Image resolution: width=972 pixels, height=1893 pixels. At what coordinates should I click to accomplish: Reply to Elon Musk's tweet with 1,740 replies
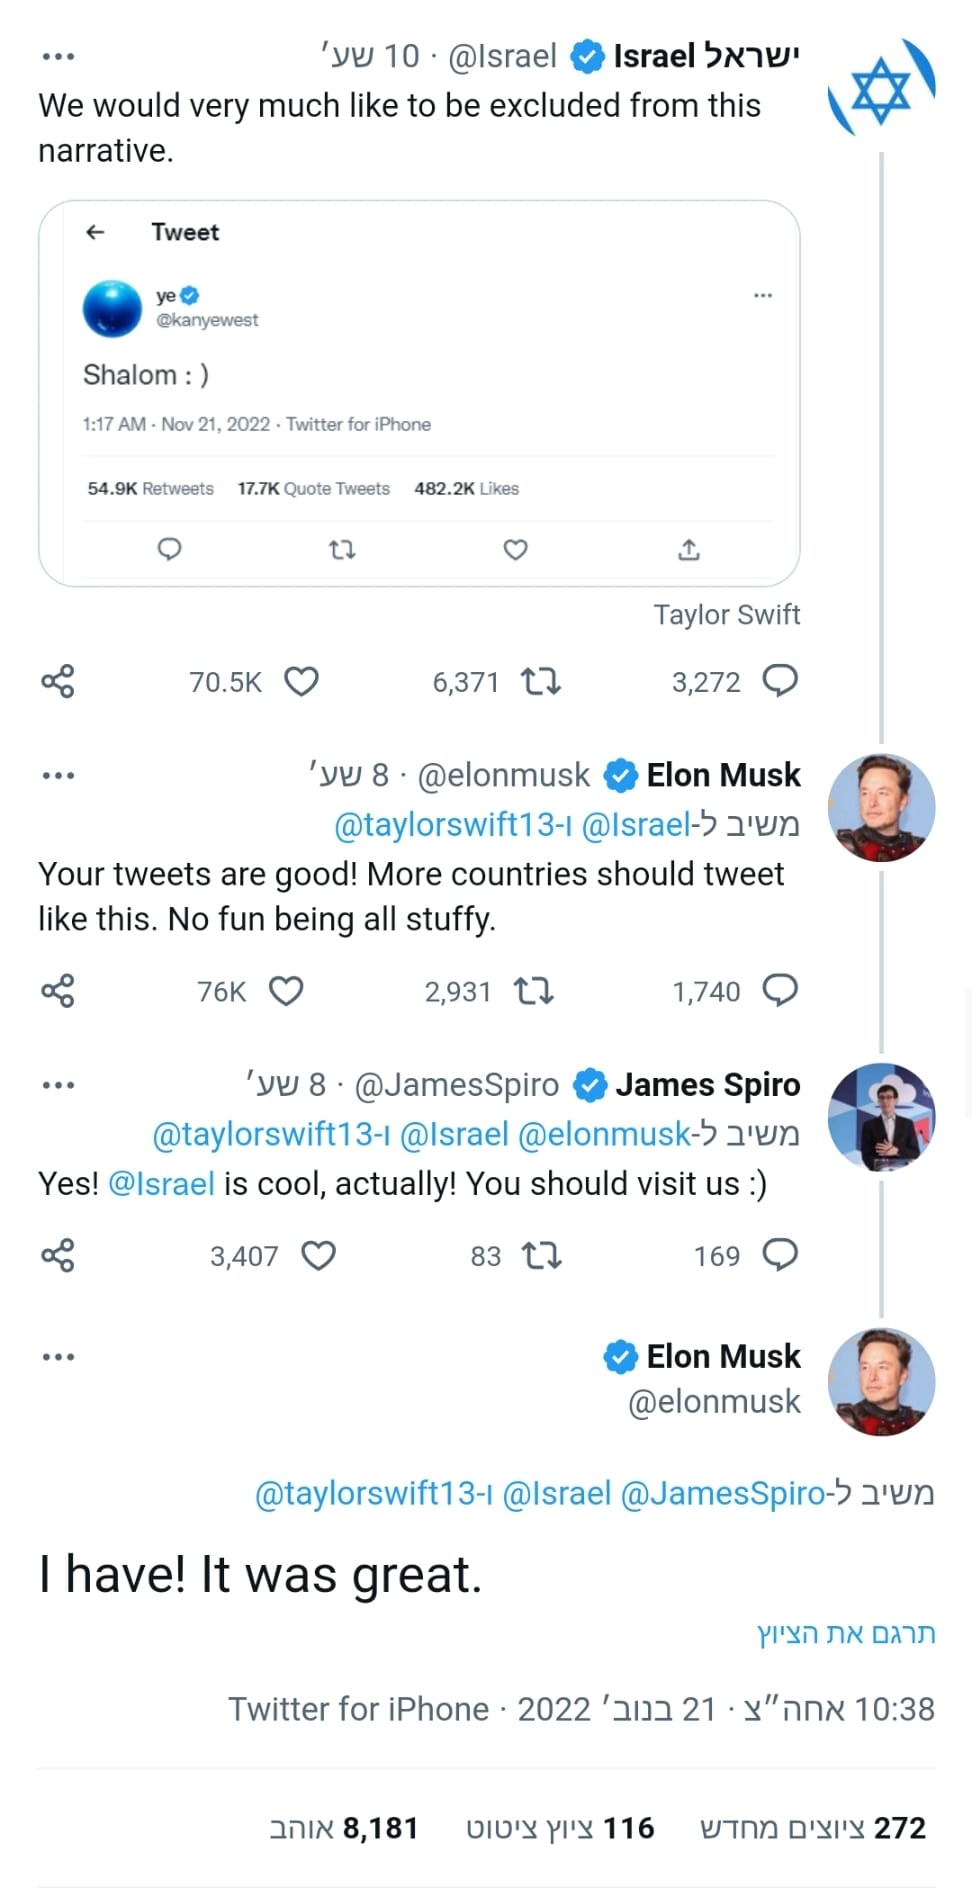pyautogui.click(x=780, y=990)
